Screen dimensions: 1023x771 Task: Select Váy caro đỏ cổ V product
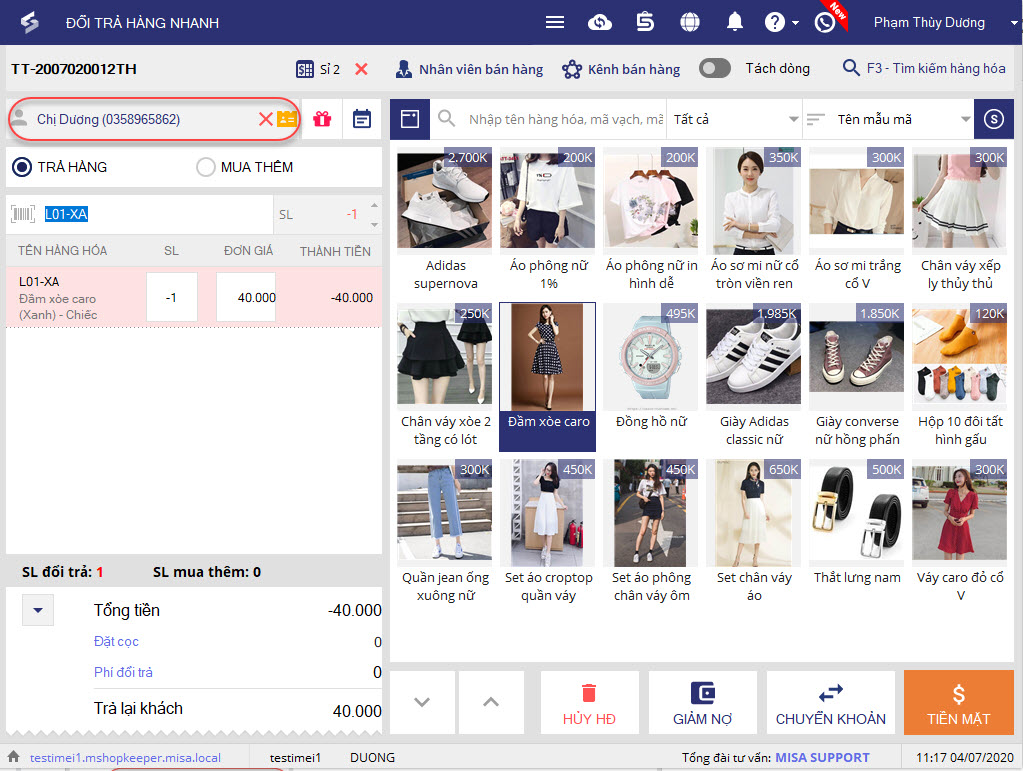[x=960, y=533]
